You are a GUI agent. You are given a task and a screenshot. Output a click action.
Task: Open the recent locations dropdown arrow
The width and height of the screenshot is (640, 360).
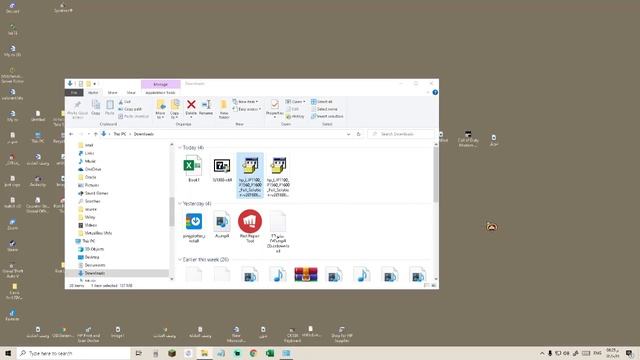[89, 134]
